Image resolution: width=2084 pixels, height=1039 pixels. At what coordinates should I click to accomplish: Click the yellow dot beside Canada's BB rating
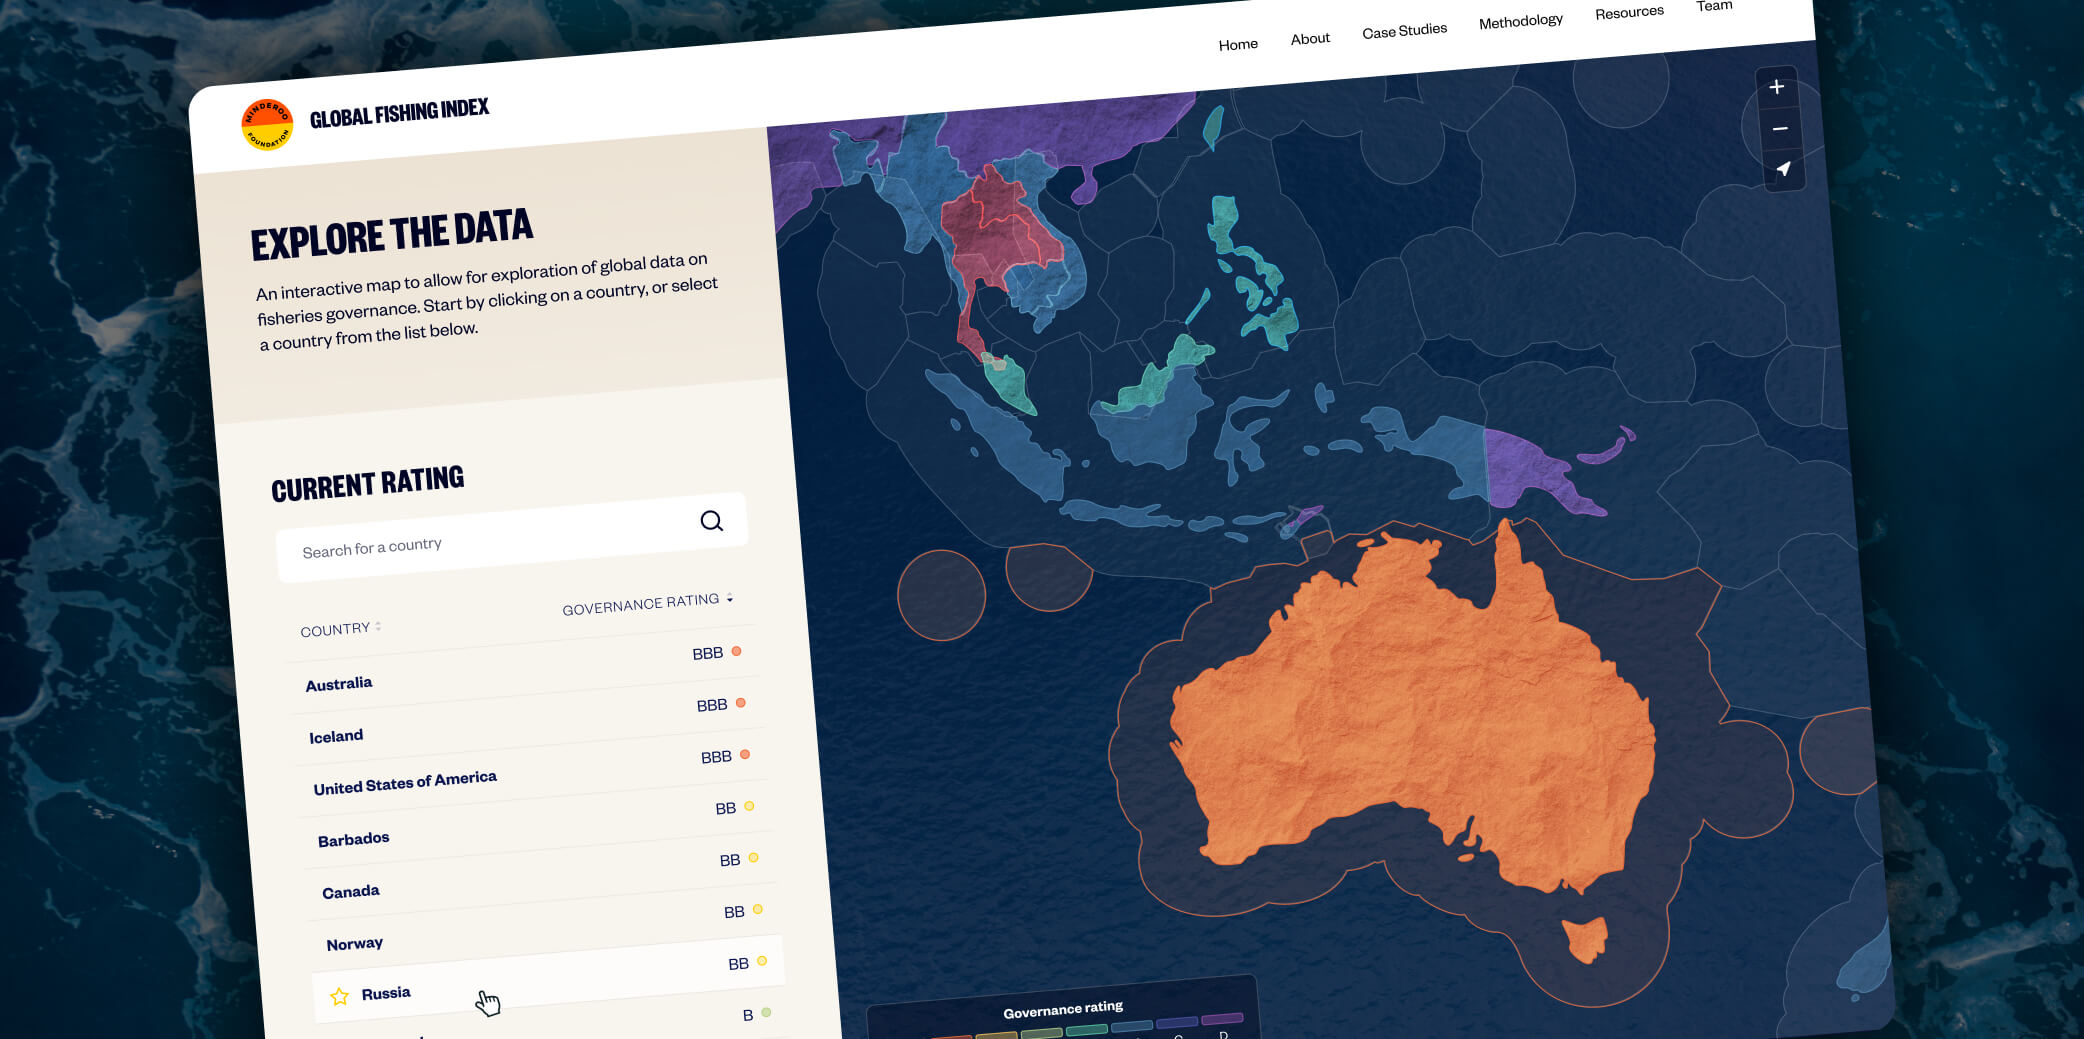[754, 858]
